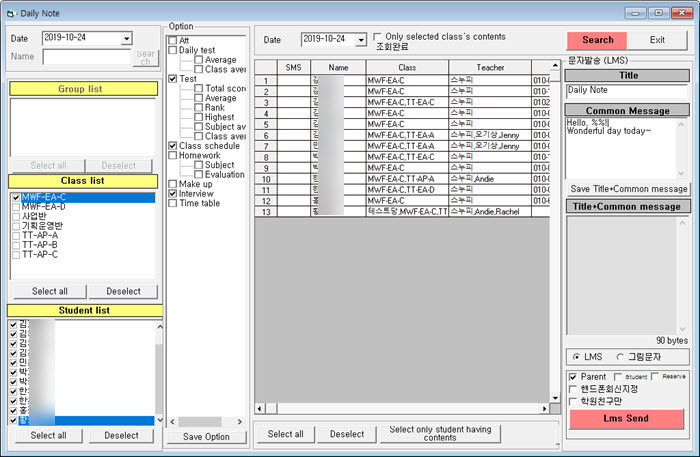
Task: Click Deselect under Class list
Action: tap(123, 291)
